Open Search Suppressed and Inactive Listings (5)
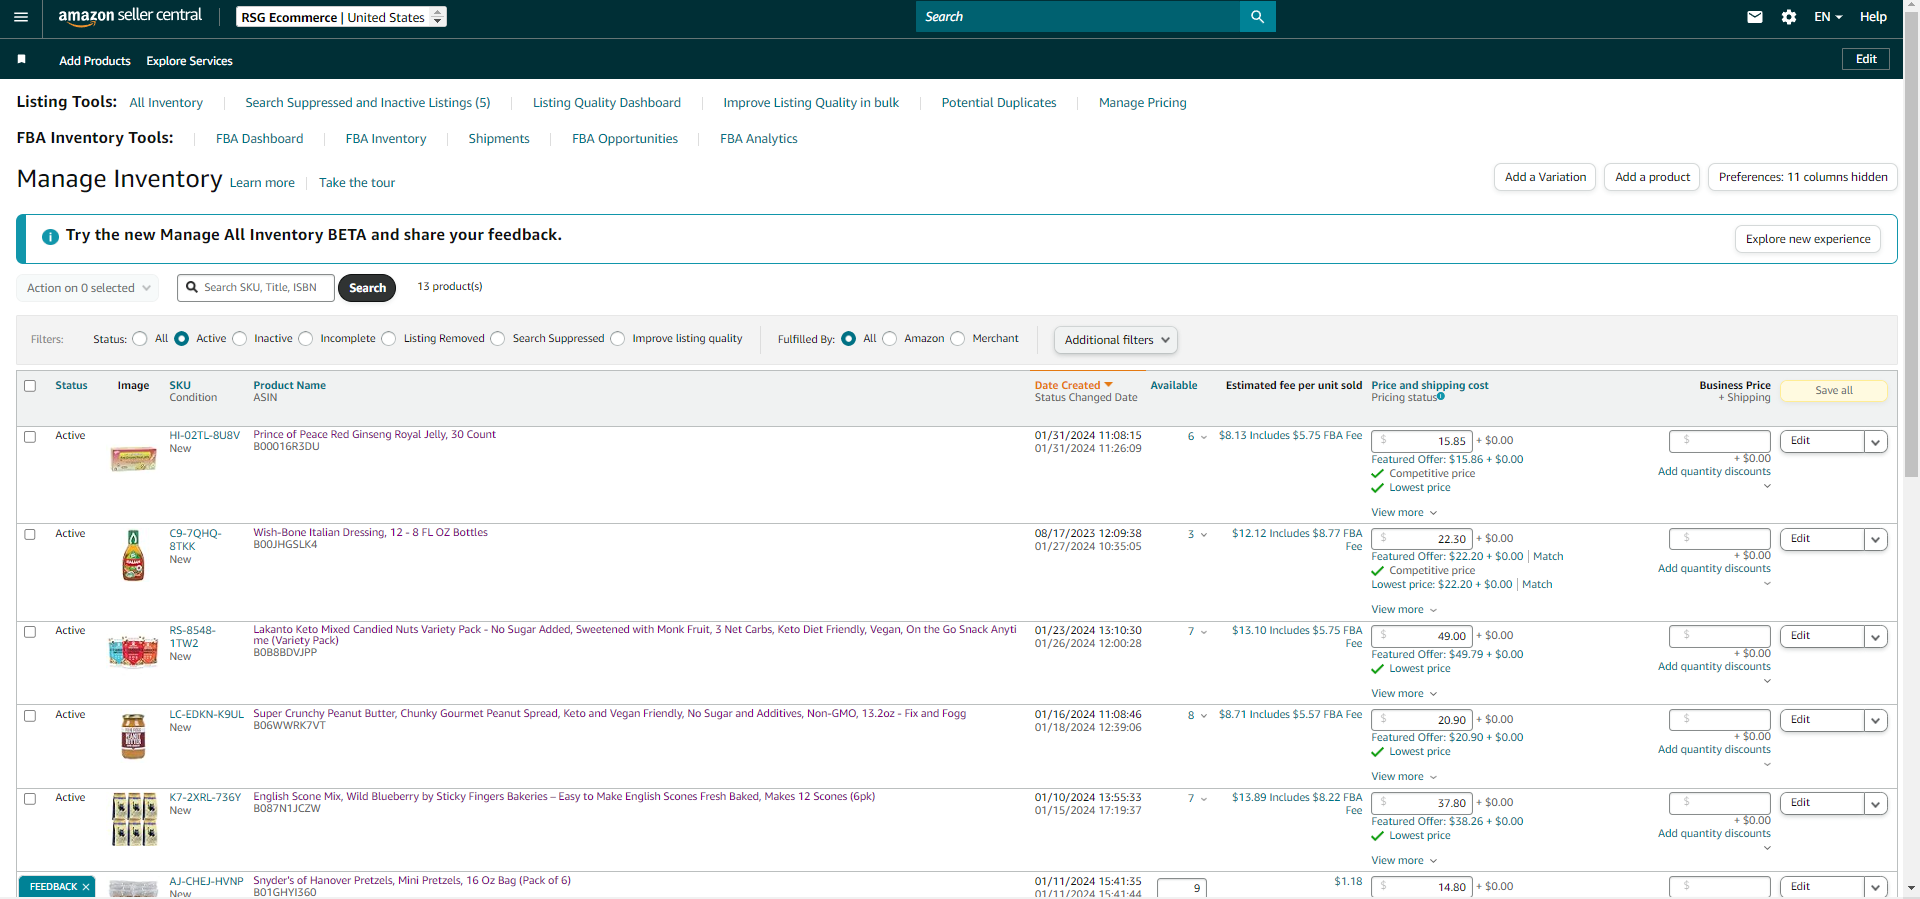Viewport: 1920px width, 899px height. pos(368,103)
